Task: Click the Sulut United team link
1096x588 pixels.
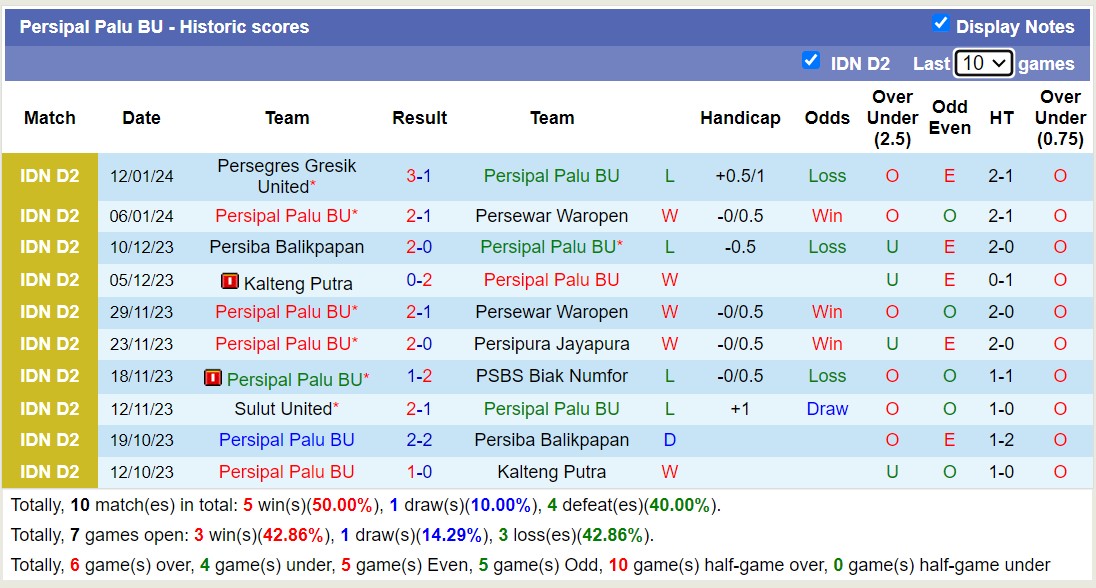Action: [x=283, y=408]
